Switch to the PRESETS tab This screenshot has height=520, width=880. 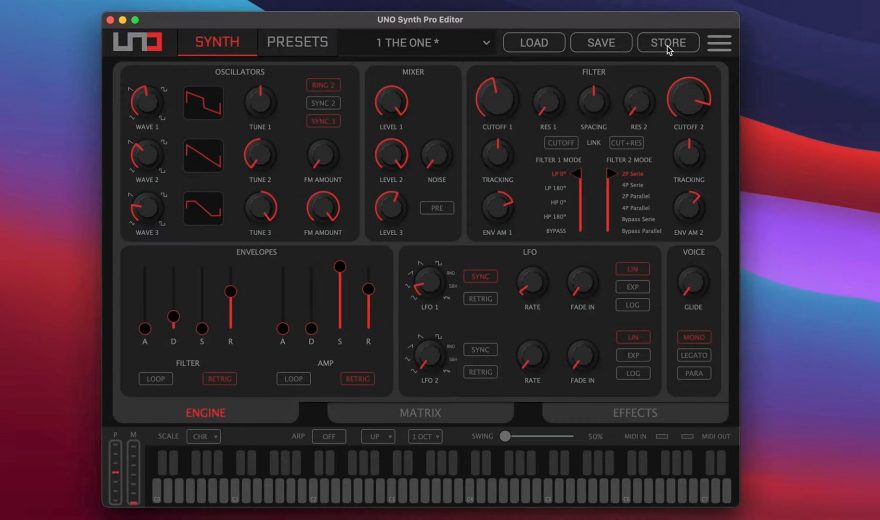tap(297, 42)
